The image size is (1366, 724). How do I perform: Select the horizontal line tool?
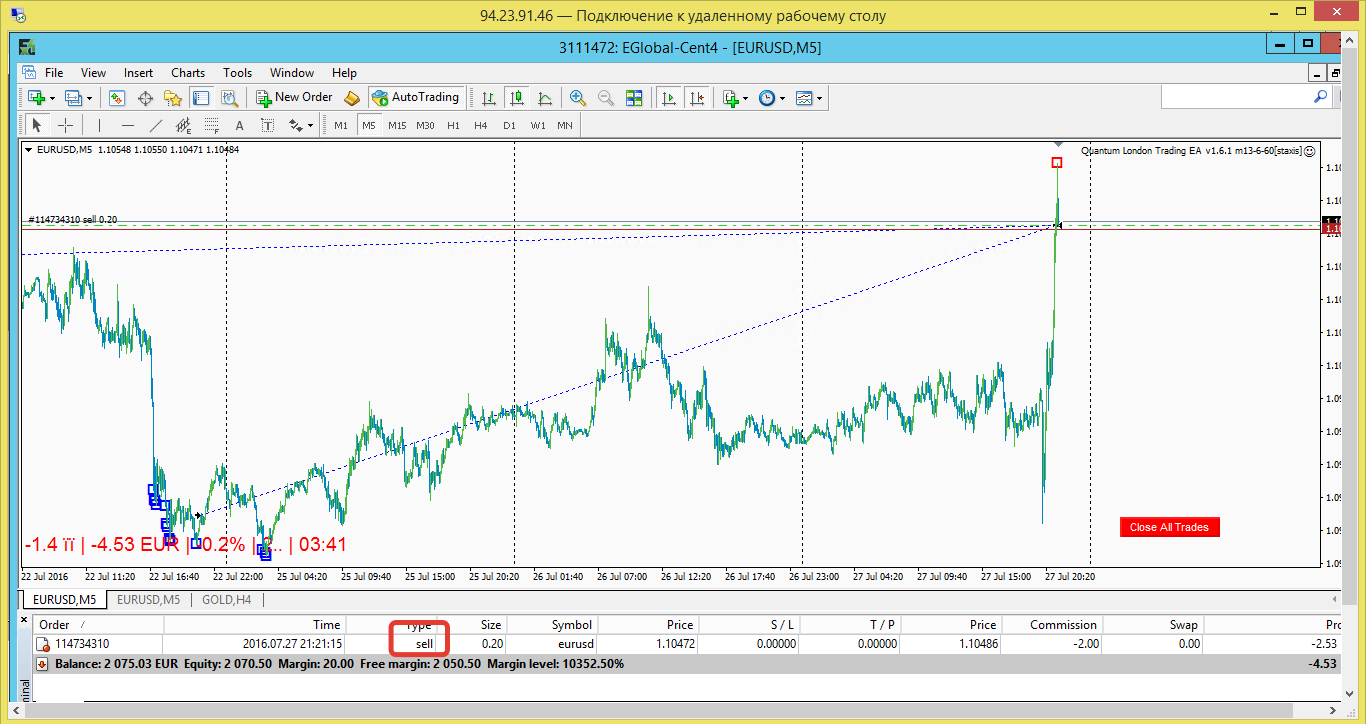click(127, 125)
